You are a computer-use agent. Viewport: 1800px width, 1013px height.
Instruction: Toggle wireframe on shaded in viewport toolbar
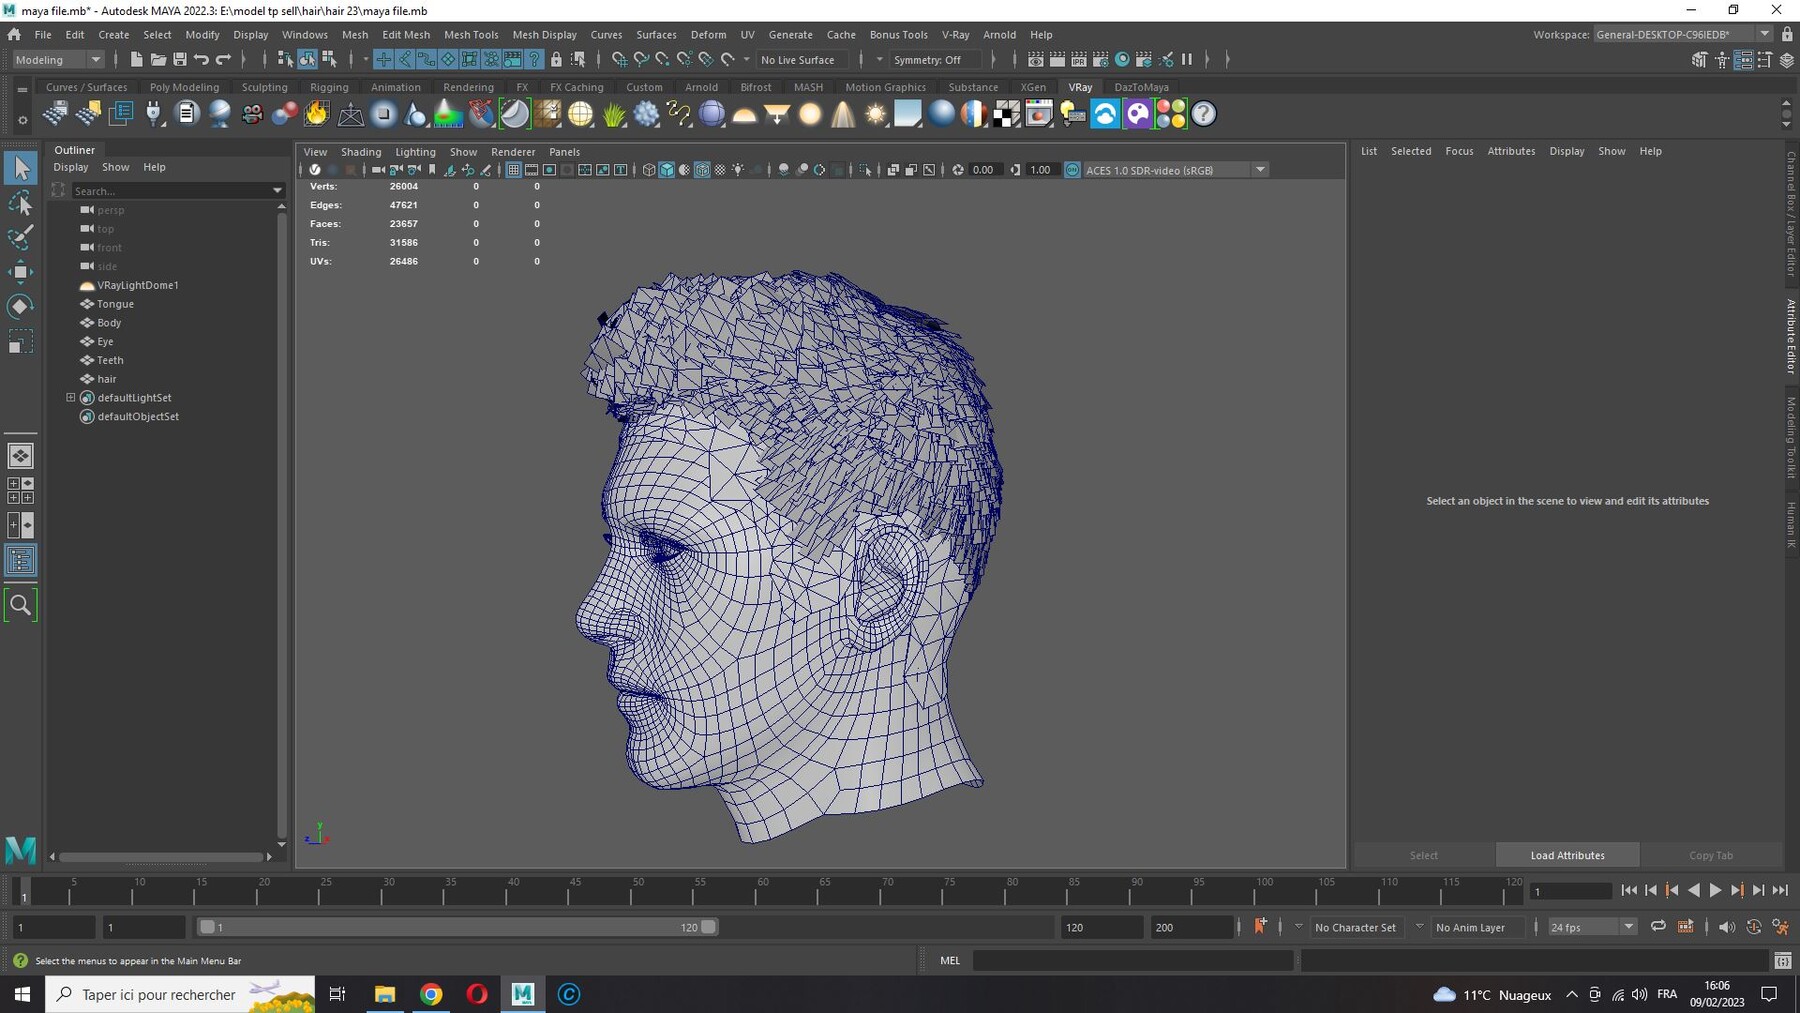coord(702,170)
